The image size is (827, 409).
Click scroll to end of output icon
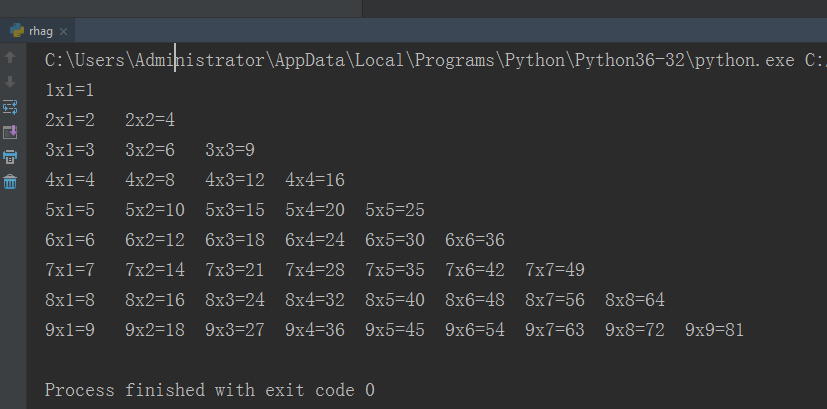[x=10, y=132]
